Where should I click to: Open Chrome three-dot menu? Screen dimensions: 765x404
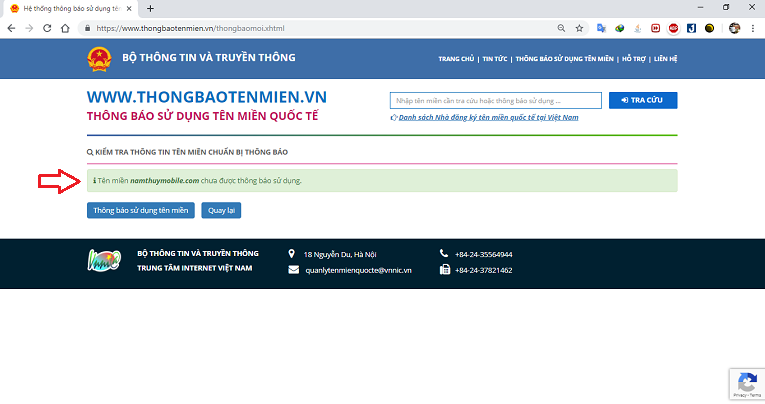(x=753, y=28)
